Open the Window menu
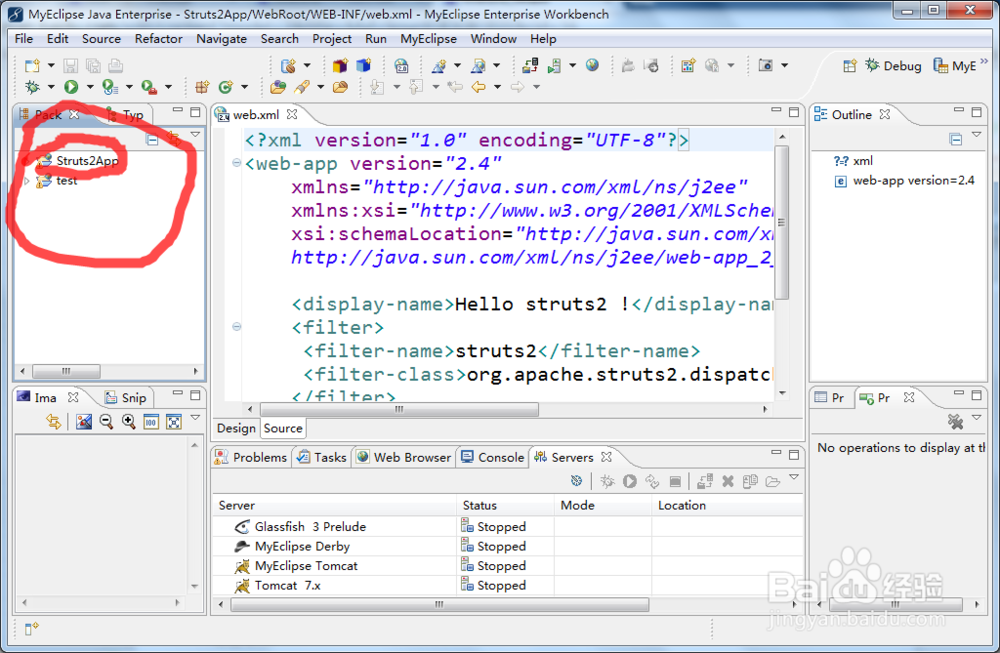 (493, 39)
